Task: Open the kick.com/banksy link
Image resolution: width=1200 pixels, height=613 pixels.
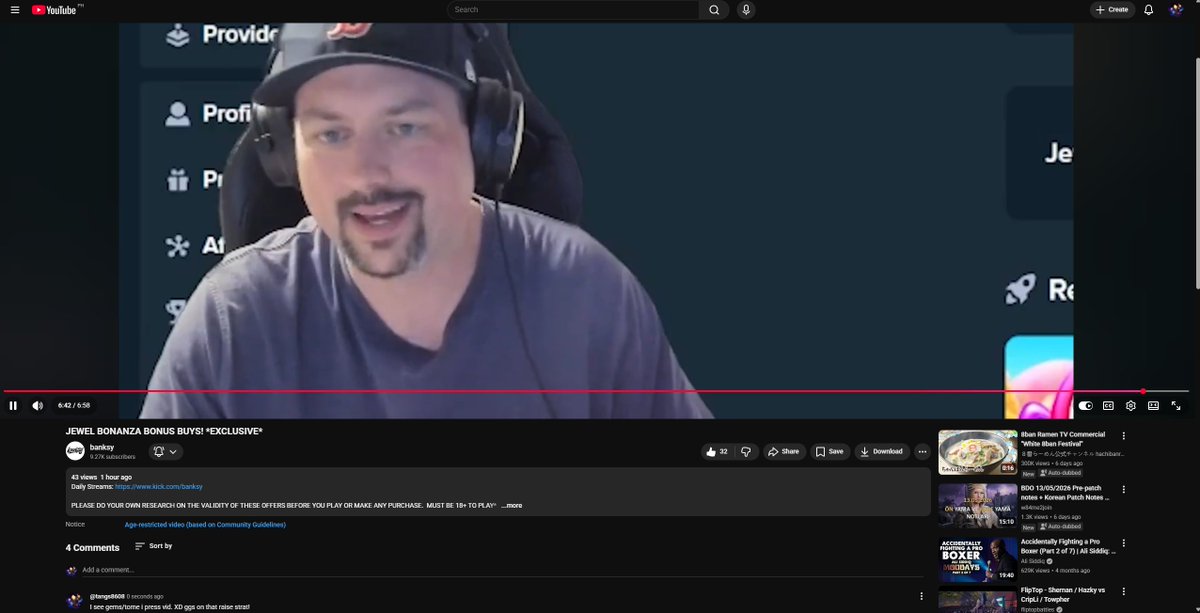Action: [x=159, y=487]
